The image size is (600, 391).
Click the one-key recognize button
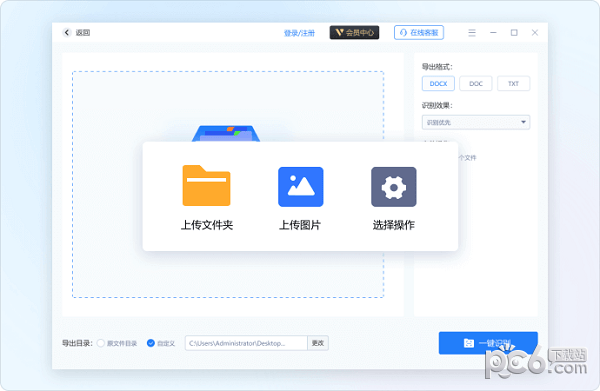click(488, 343)
